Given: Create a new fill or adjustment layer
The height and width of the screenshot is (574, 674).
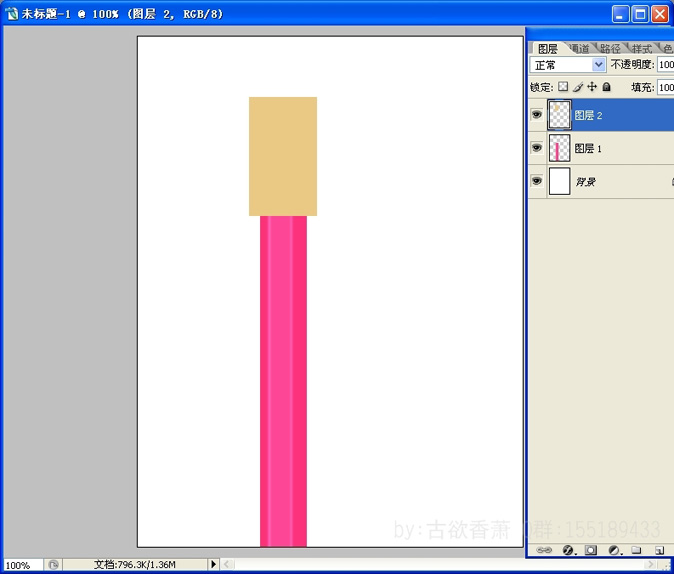Looking at the screenshot, I should (x=615, y=550).
